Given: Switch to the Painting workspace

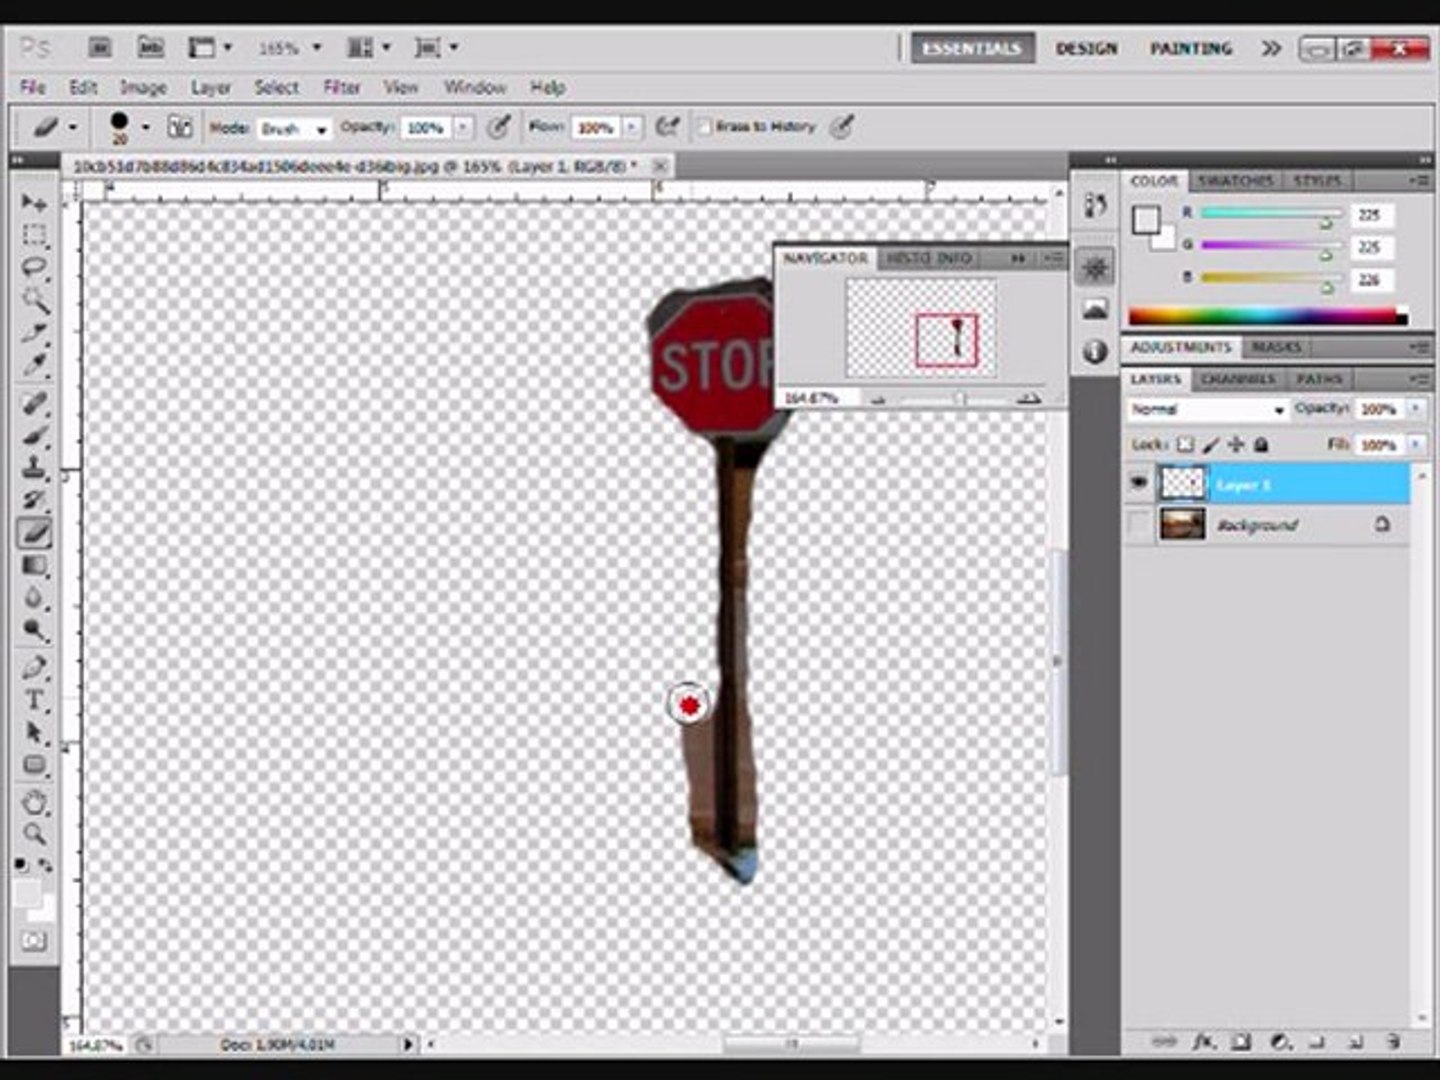Looking at the screenshot, I should click(1190, 48).
